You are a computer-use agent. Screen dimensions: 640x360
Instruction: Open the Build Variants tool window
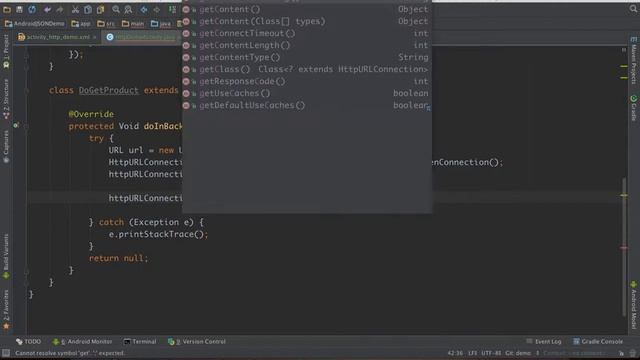tap(6, 256)
